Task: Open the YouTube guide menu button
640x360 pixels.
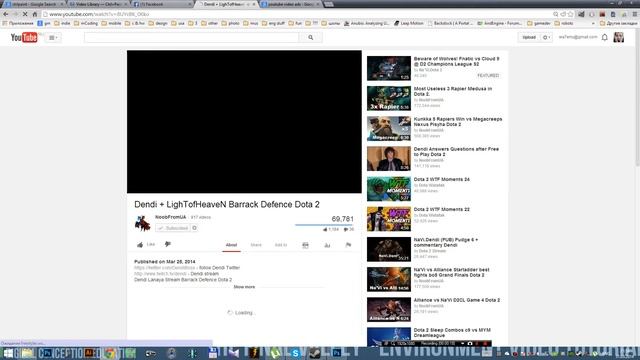Action: 53,38
